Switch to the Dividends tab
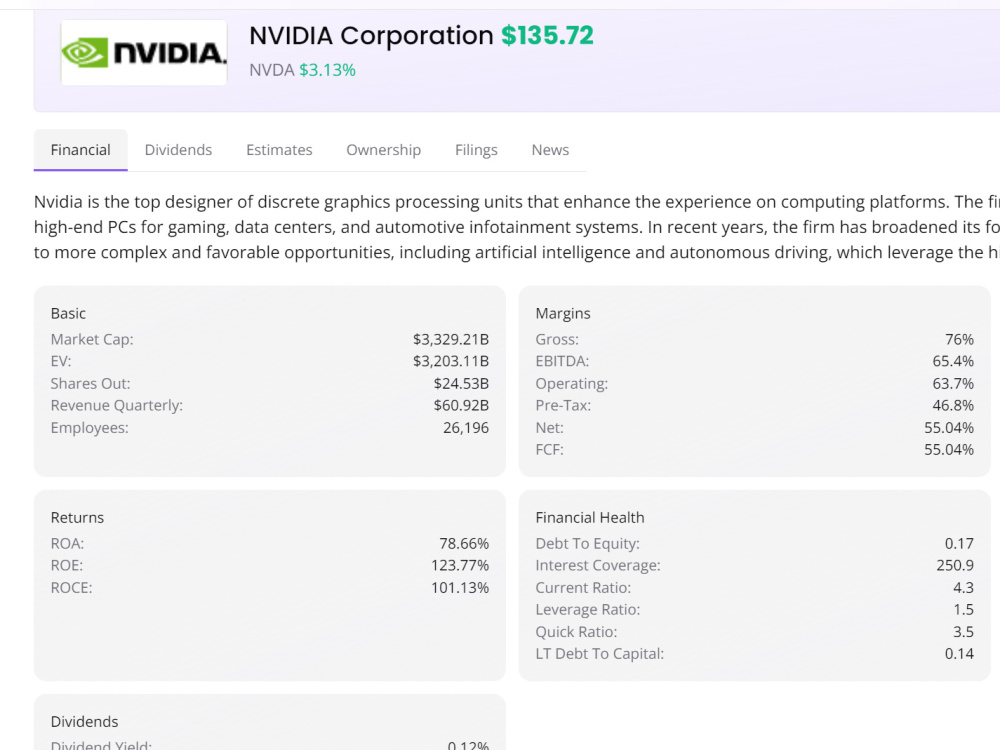 [178, 150]
